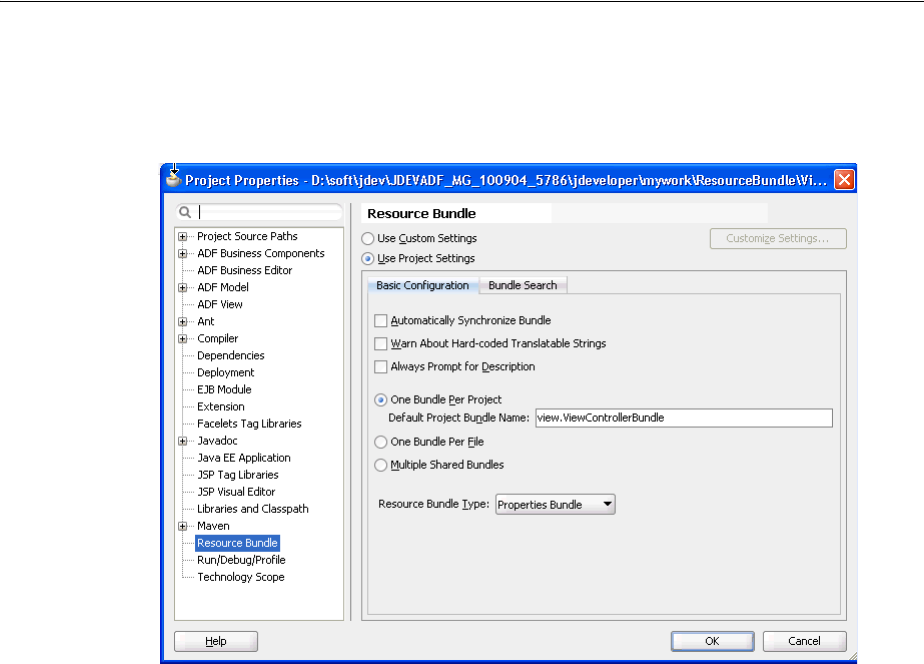Select ADF Business Components in the tree

click(x=260, y=253)
